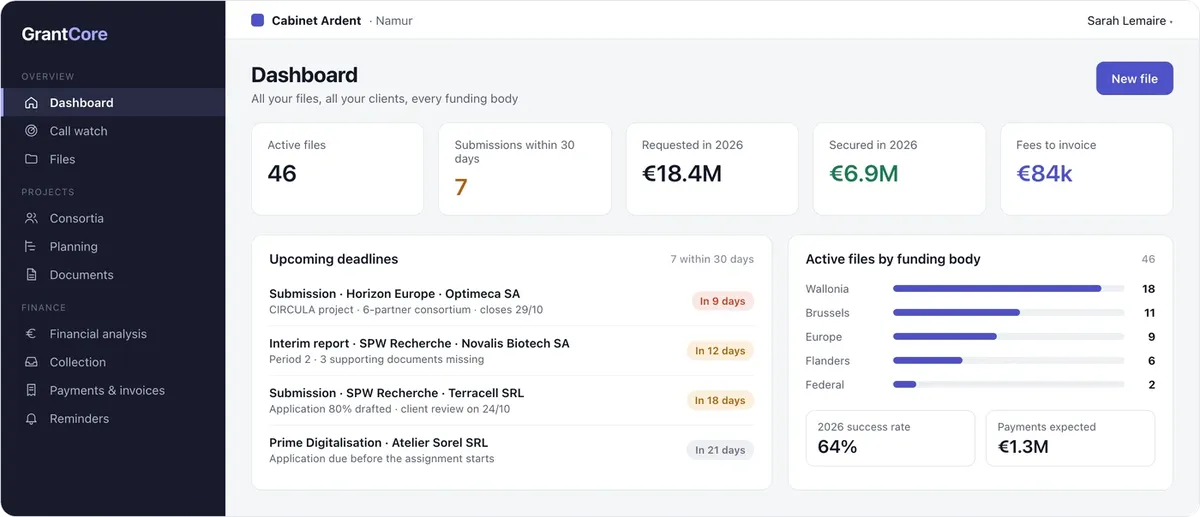Click the Federal progress bar
This screenshot has height=517, width=1200.
(1009, 385)
